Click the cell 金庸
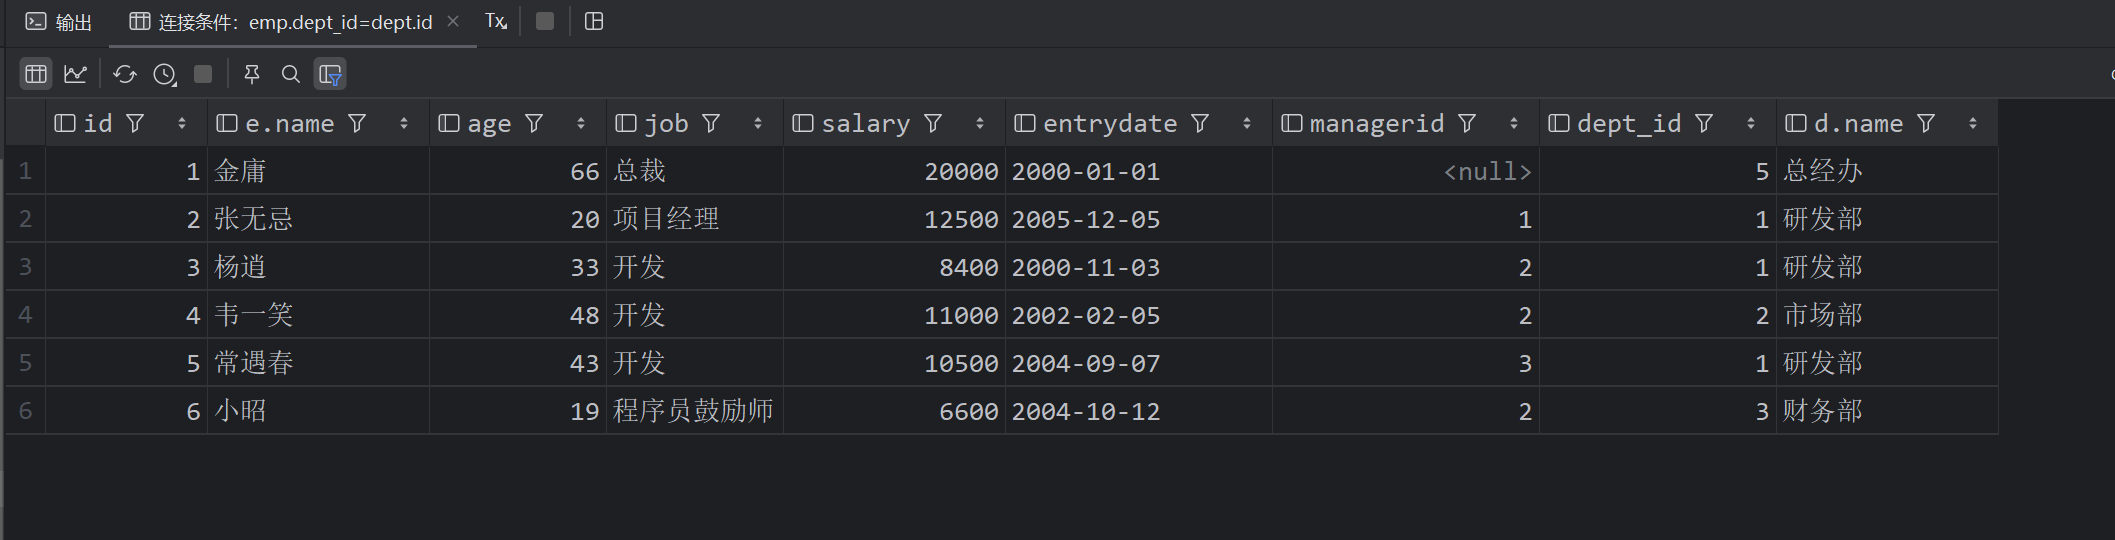The image size is (2115, 540). [x=318, y=171]
